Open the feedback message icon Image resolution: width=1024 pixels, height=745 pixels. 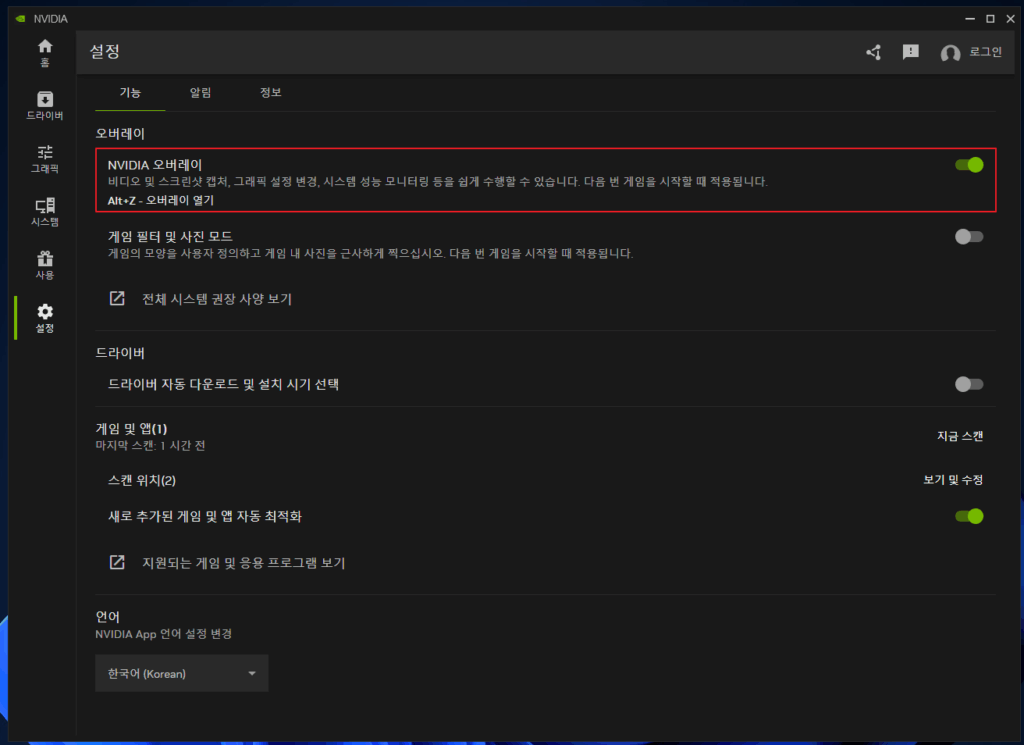[x=910, y=52]
